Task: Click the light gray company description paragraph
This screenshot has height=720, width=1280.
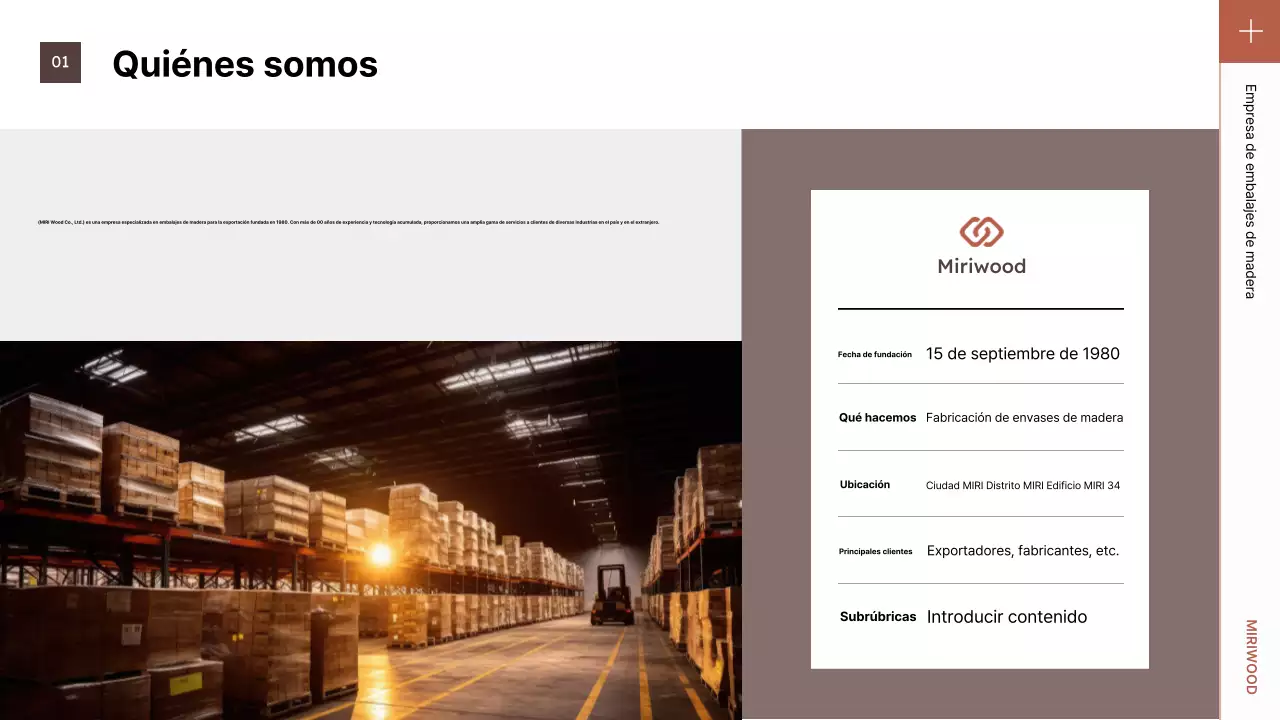Action: point(348,221)
